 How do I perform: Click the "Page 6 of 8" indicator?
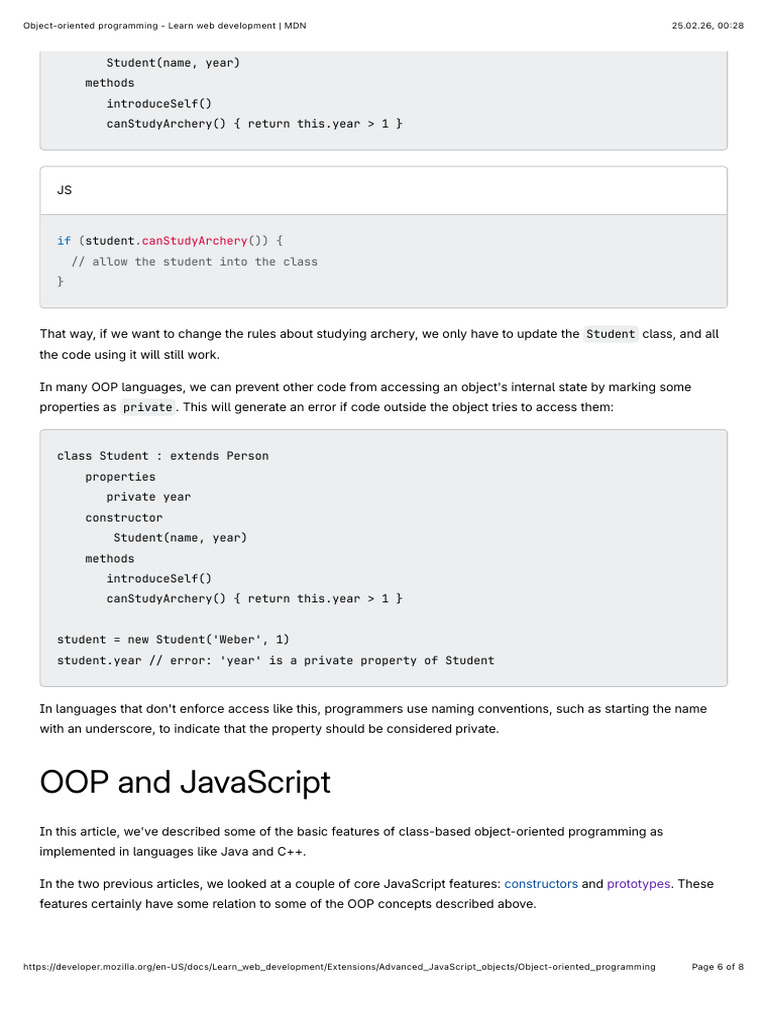pyautogui.click(x=717, y=967)
